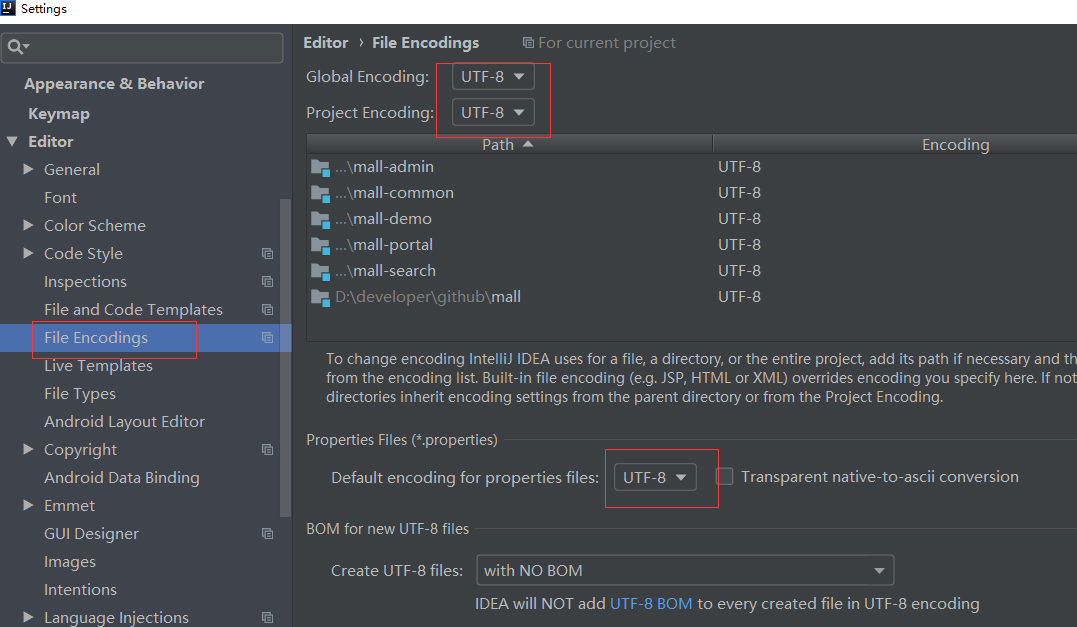Click the search magnifier icon in settings
The image size is (1077, 627).
tap(17, 47)
